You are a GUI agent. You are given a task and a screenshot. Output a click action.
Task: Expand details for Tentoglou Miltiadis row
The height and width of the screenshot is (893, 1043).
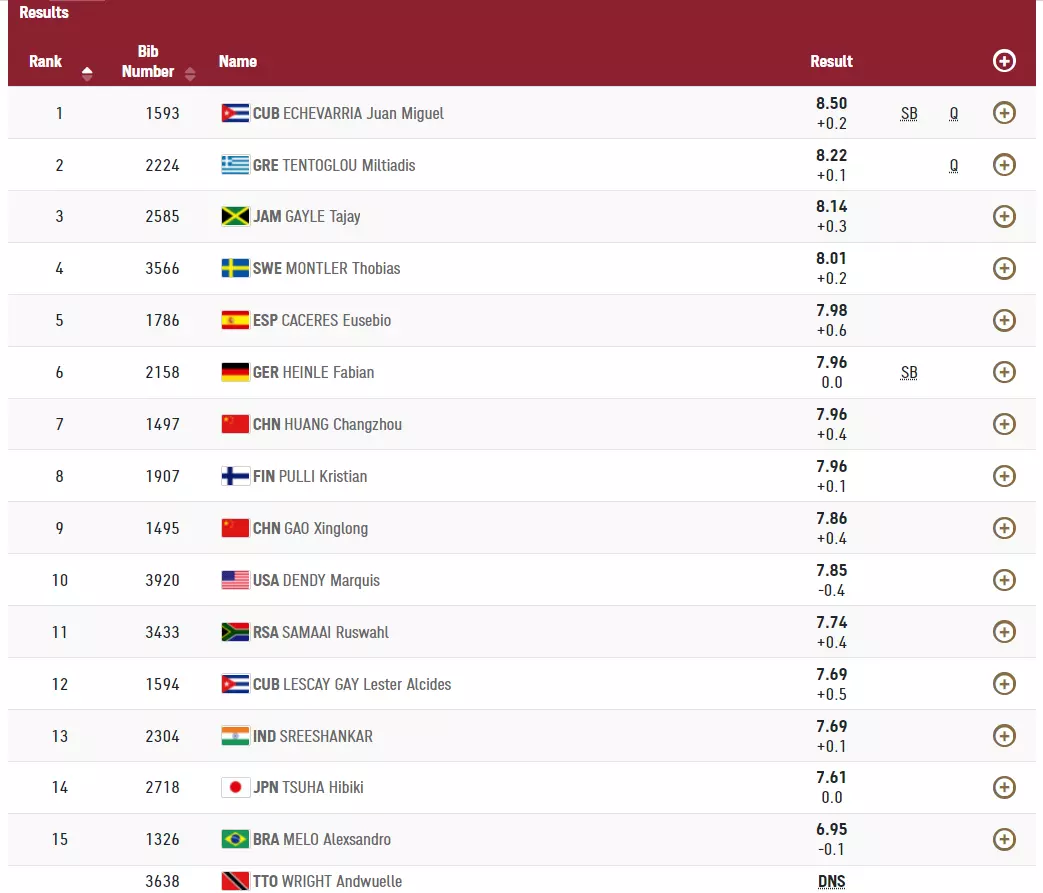[x=1004, y=165]
